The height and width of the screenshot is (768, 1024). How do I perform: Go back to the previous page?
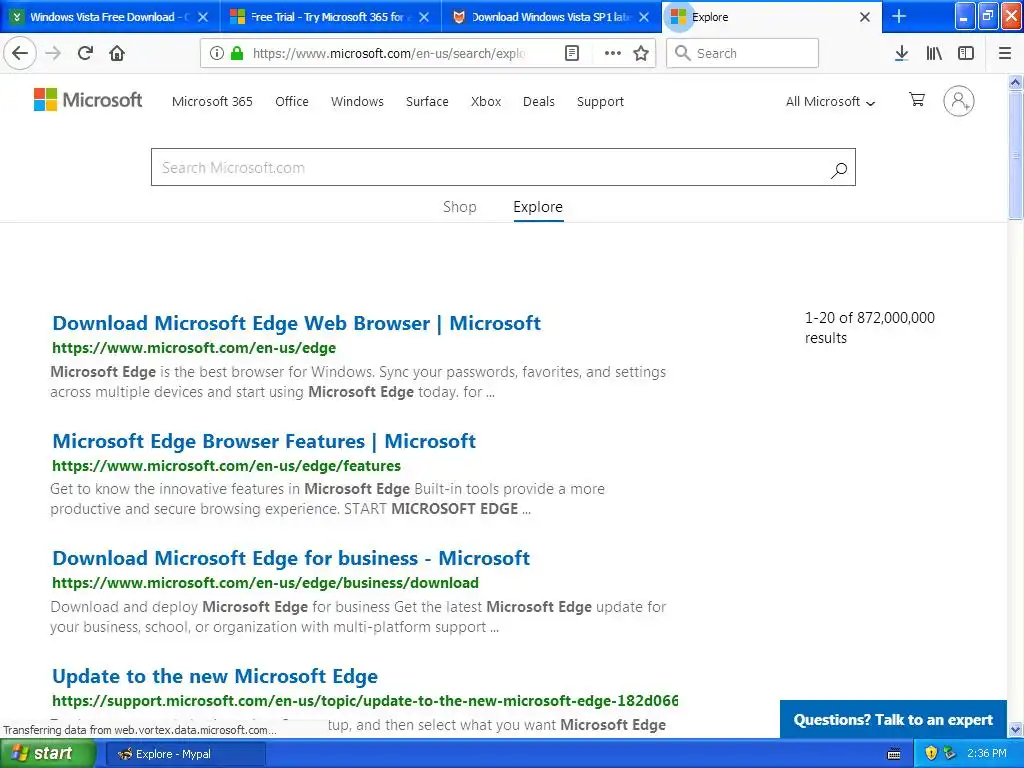coord(20,53)
